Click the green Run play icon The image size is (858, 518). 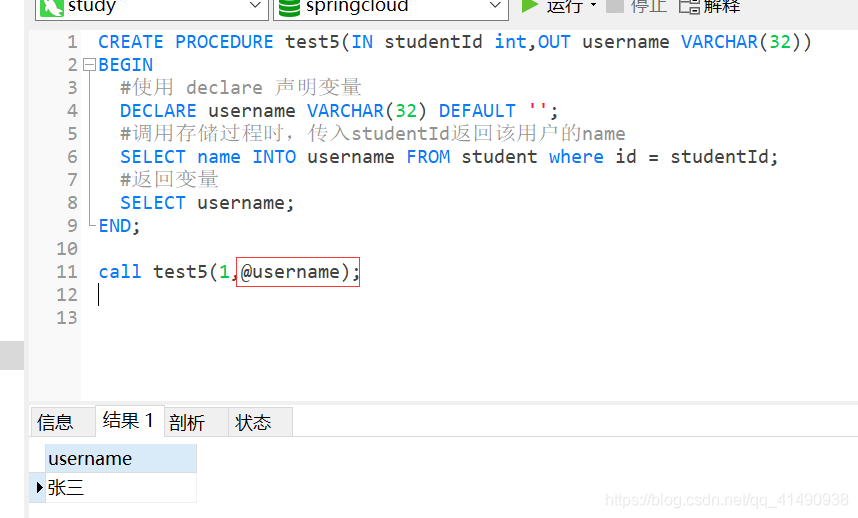tap(529, 6)
